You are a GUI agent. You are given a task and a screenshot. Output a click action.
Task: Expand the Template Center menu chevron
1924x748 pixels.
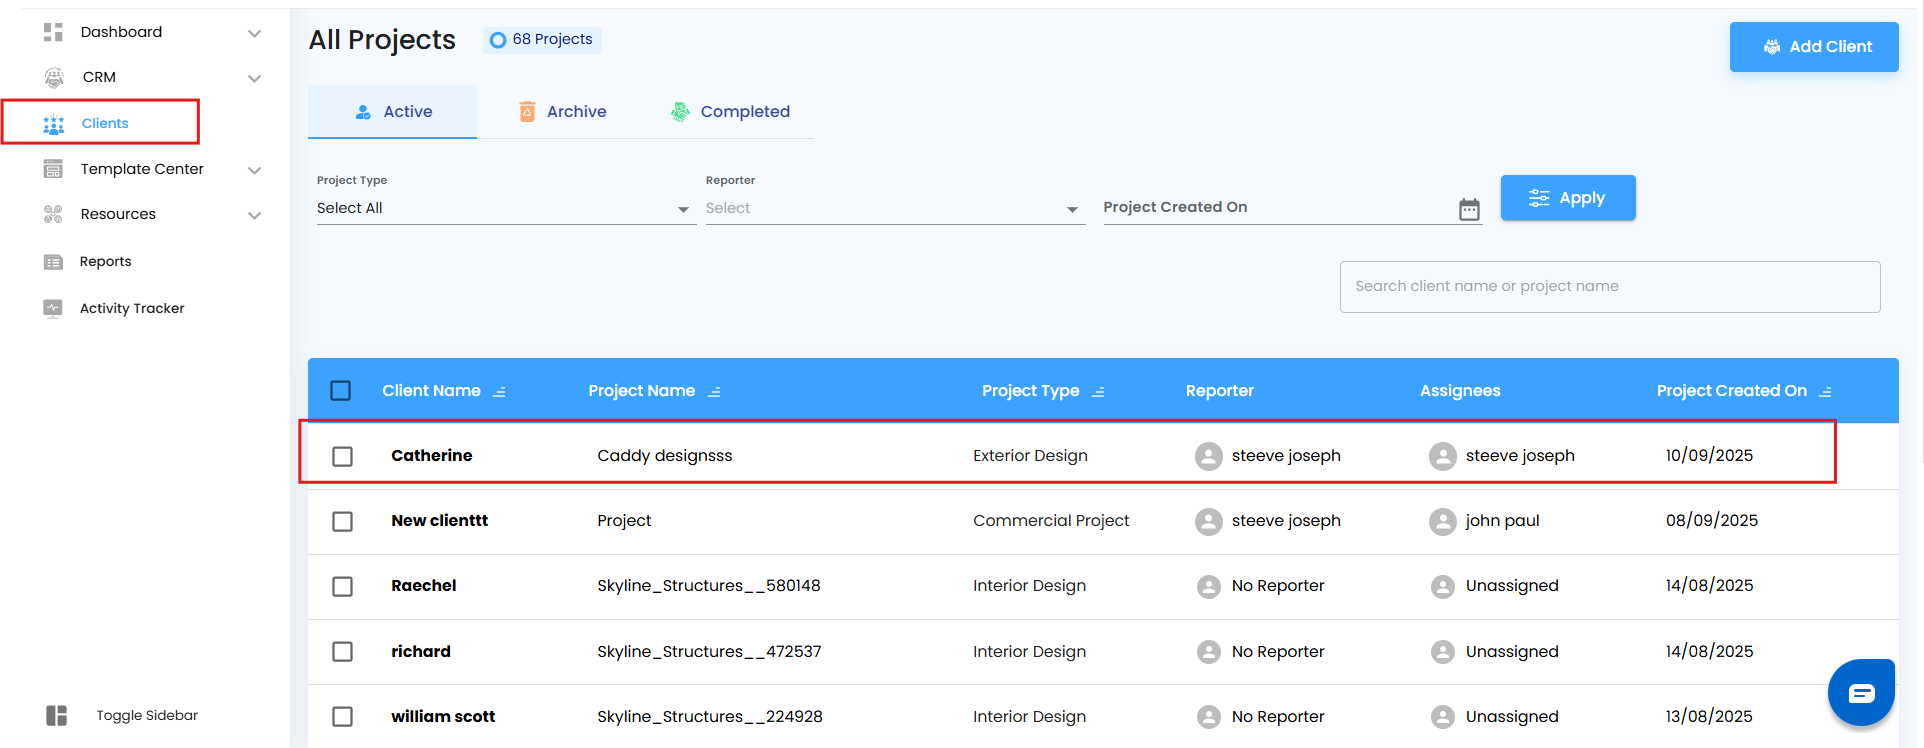click(x=254, y=170)
